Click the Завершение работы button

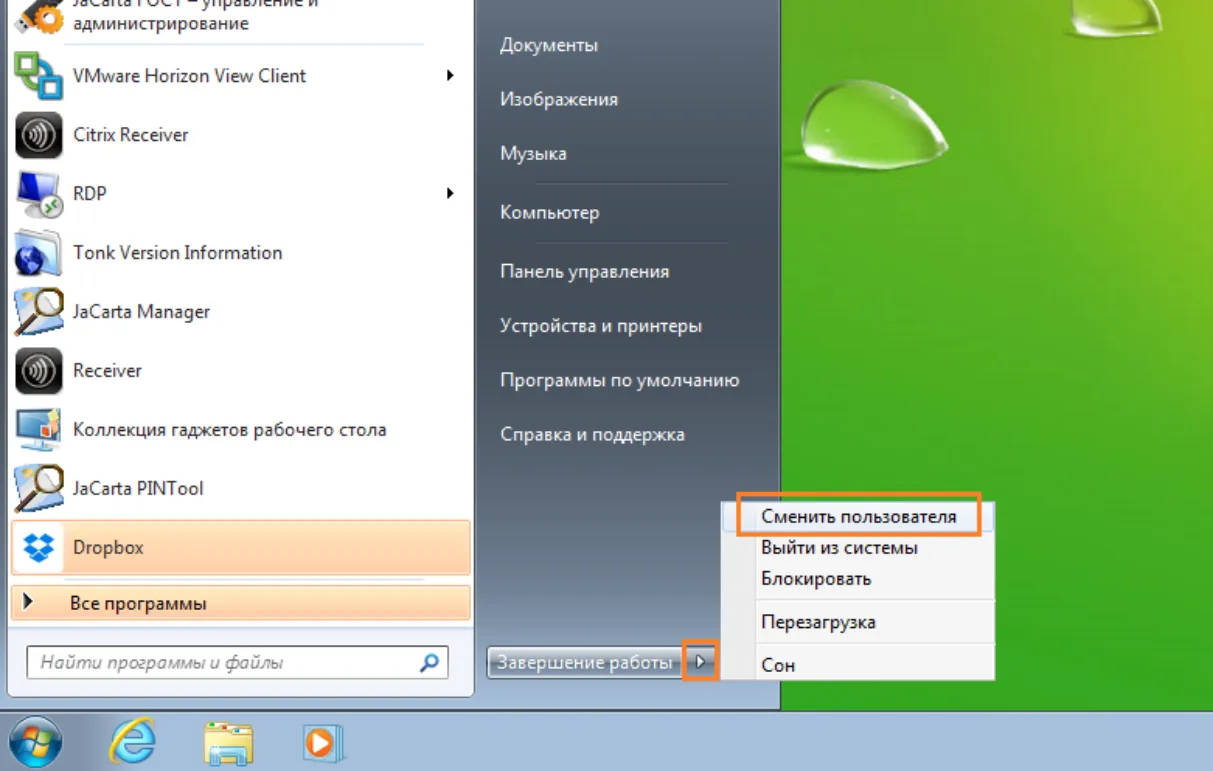[x=585, y=662]
